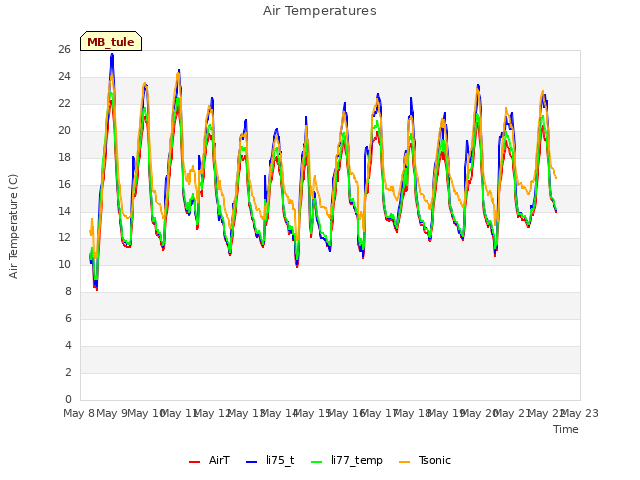Click the 26 y-axis tick label
The image size is (640, 480).
(x=64, y=49)
